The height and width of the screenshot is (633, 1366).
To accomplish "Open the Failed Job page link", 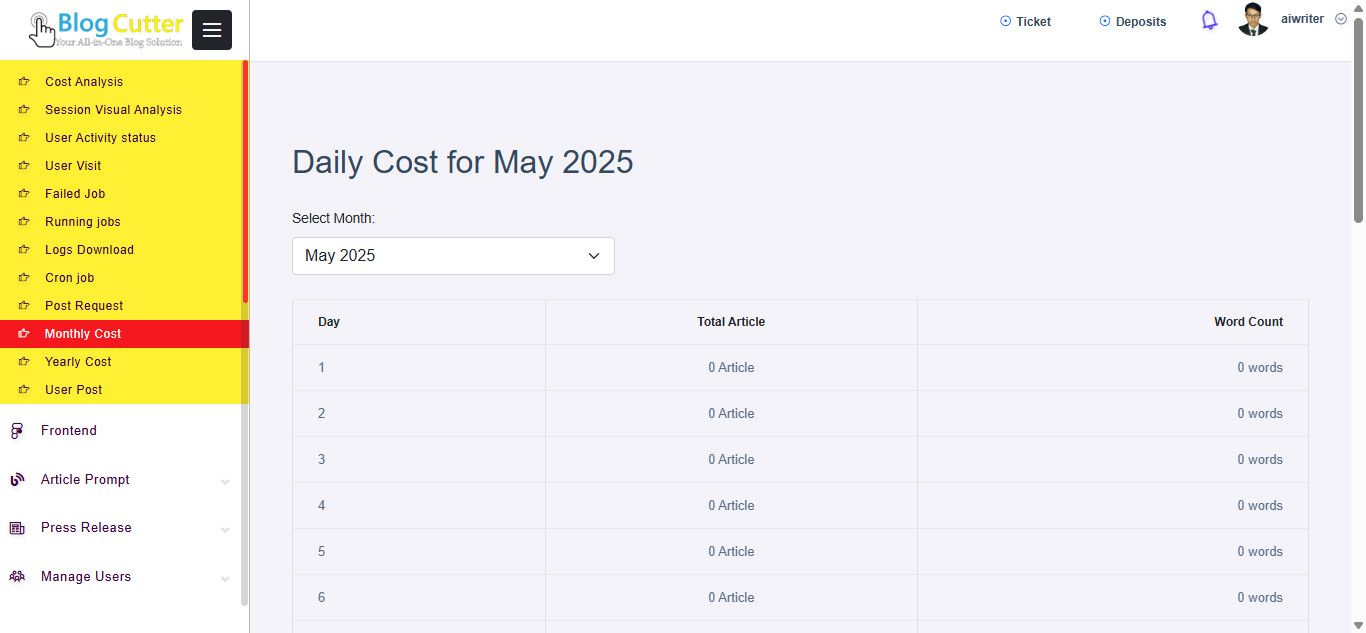I will 75,194.
